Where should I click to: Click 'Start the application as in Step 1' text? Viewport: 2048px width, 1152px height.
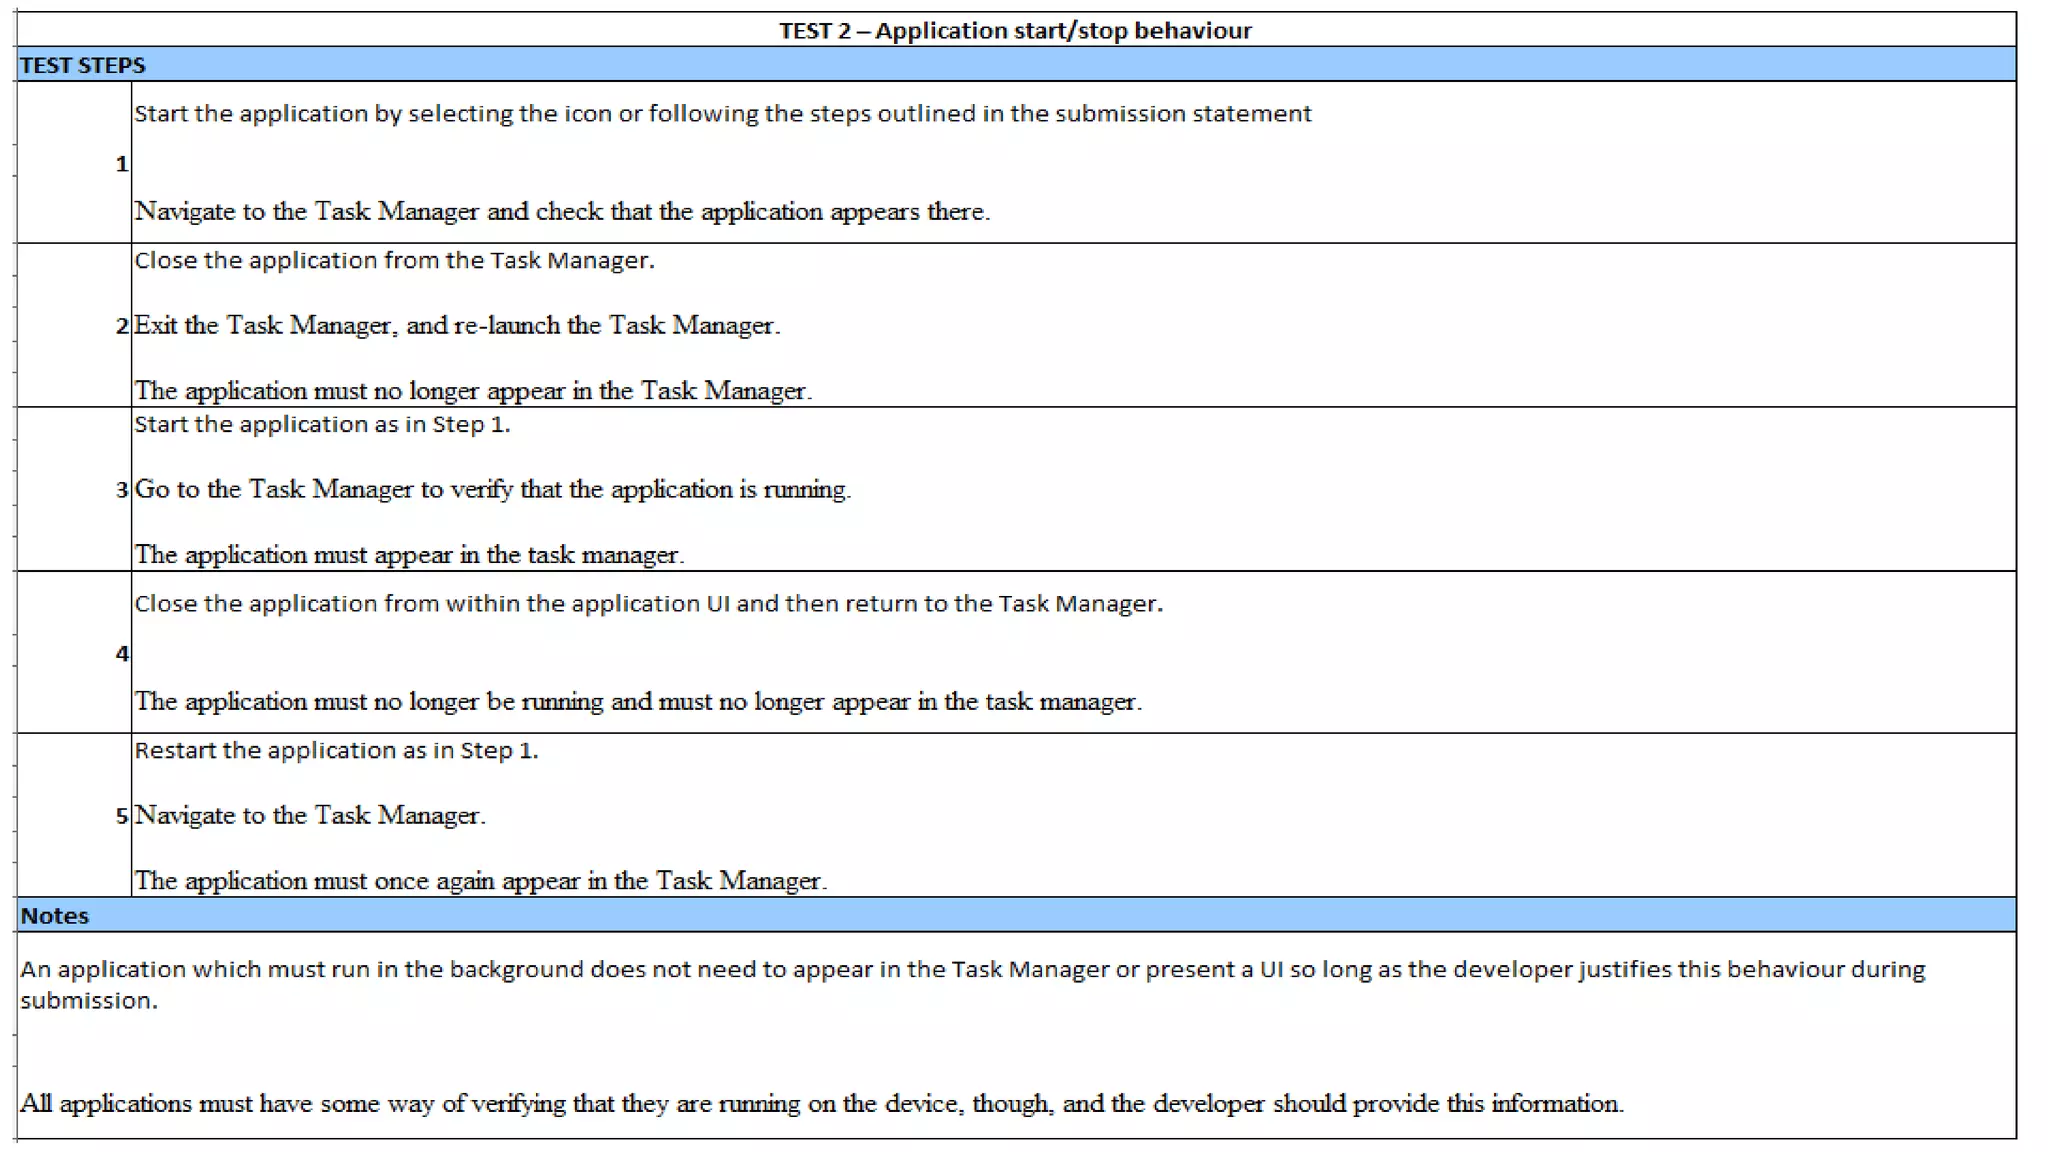[322, 425]
